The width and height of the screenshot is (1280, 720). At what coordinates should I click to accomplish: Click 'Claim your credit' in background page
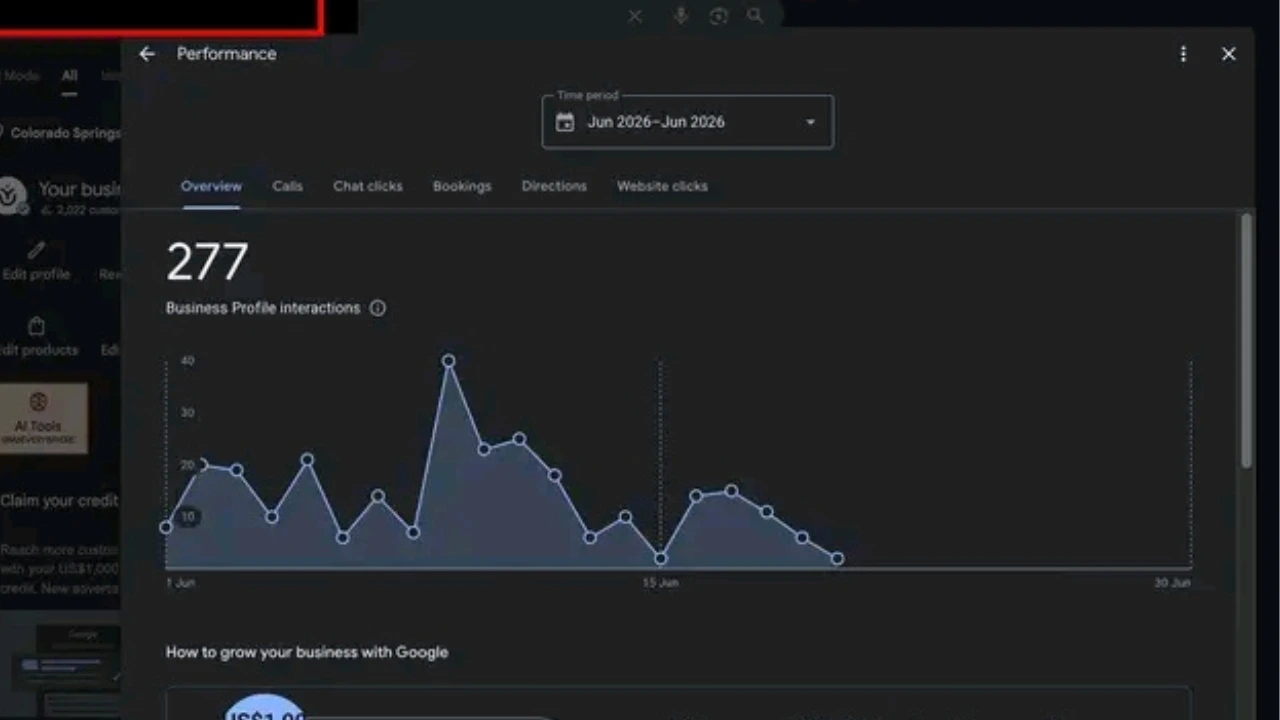[x=59, y=500]
